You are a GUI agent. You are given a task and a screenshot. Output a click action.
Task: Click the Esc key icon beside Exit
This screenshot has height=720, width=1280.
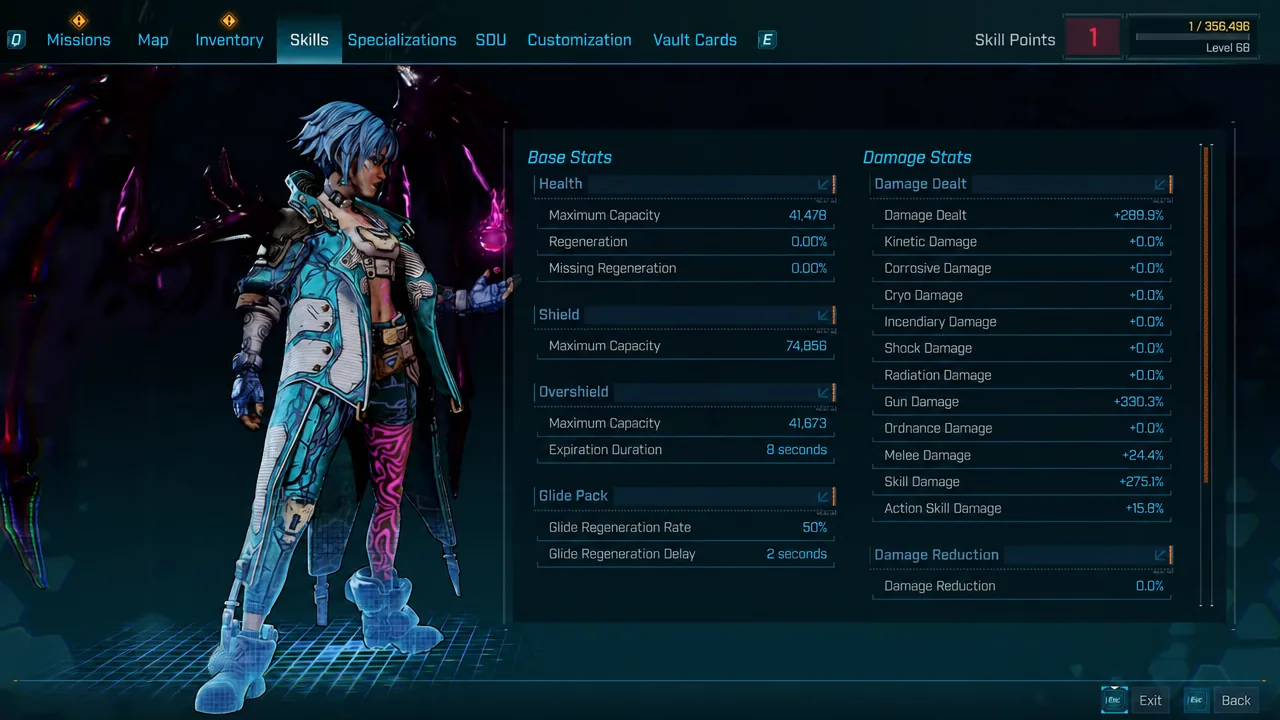tap(1114, 700)
